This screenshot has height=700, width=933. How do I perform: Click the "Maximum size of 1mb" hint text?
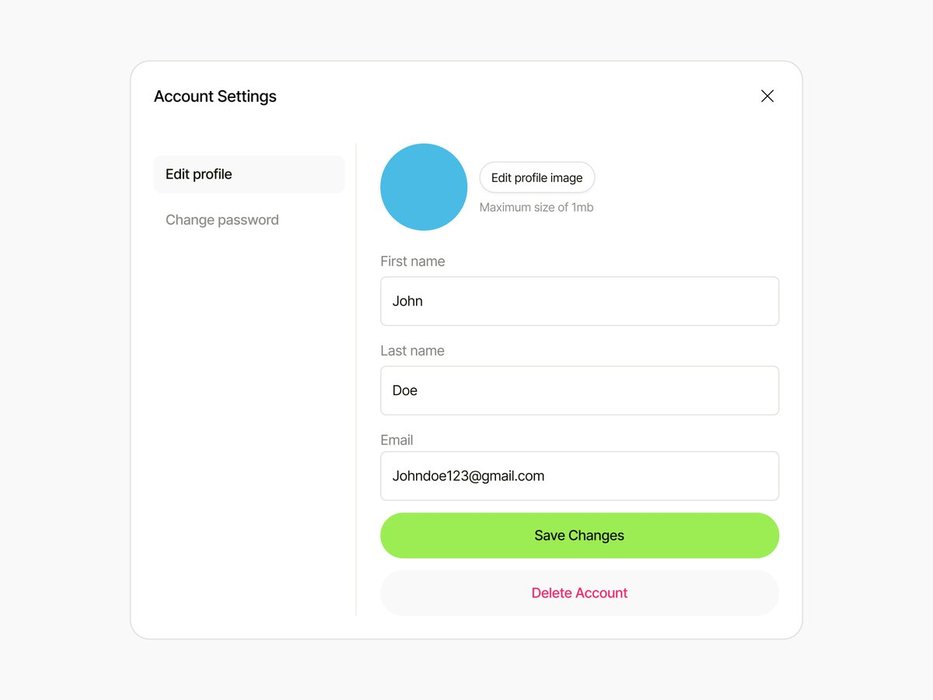coord(536,208)
